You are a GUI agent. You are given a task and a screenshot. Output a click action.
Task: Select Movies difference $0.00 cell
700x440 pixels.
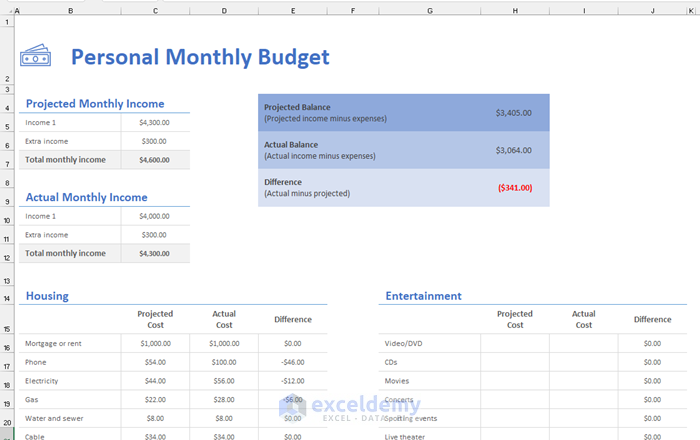coord(653,381)
